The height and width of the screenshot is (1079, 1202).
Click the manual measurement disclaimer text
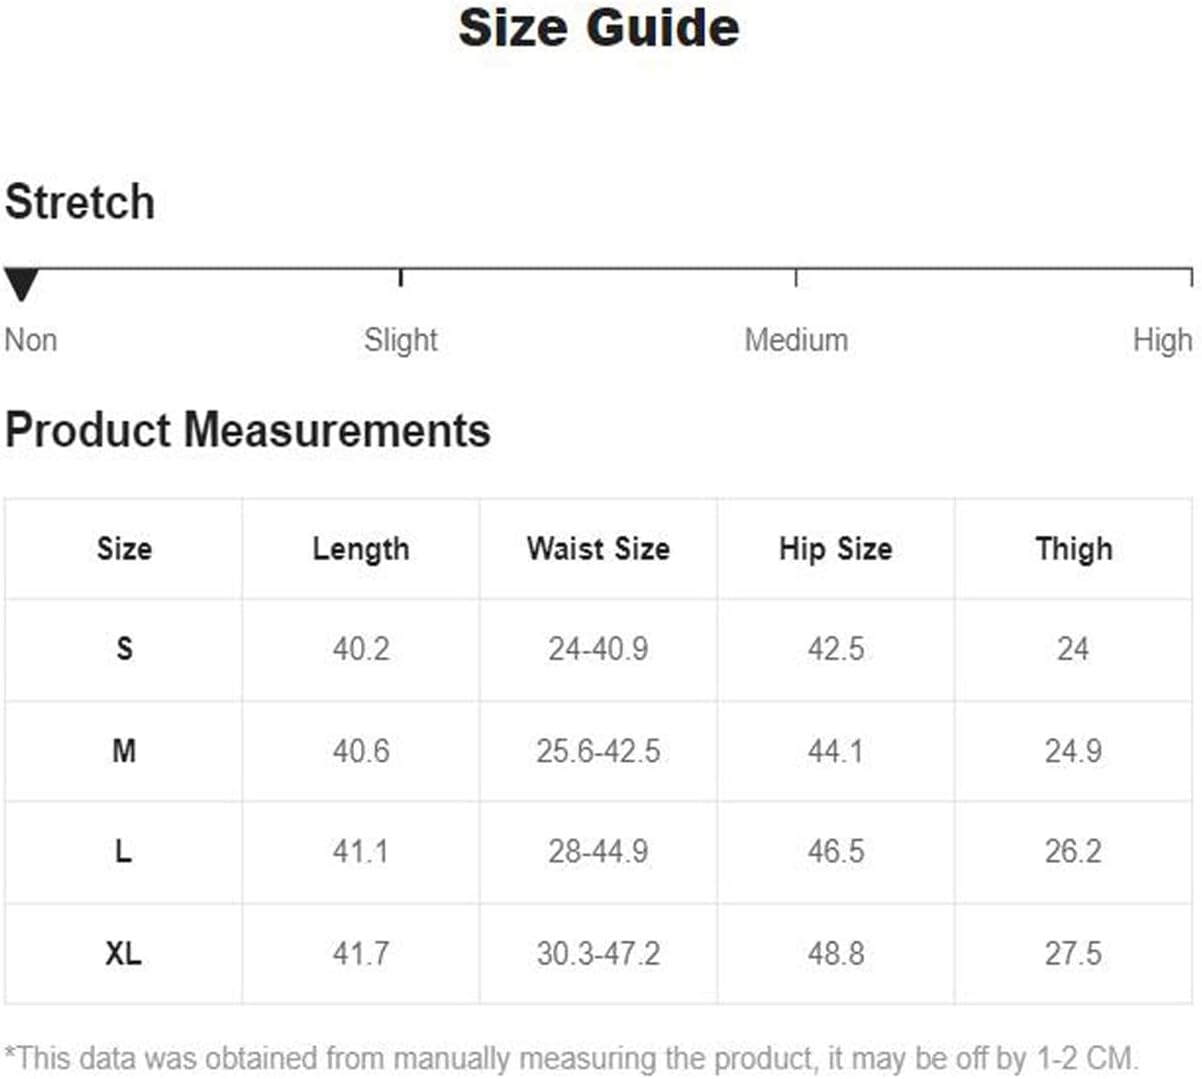tap(572, 1058)
